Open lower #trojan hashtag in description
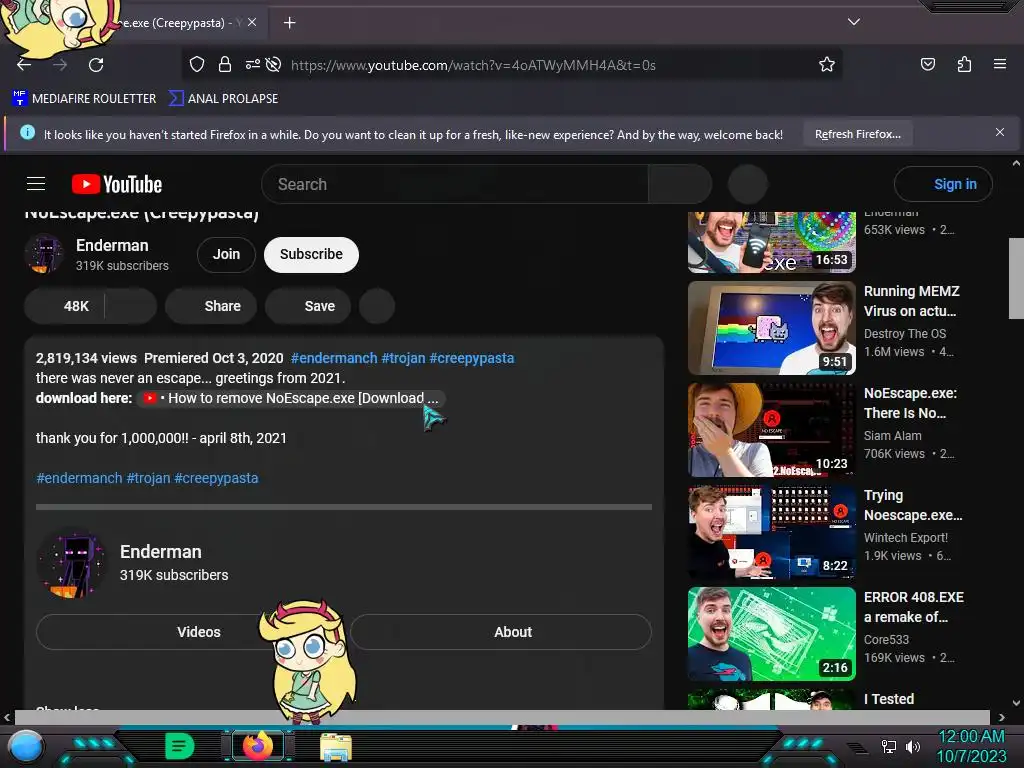Image resolution: width=1024 pixels, height=768 pixels. 148,478
